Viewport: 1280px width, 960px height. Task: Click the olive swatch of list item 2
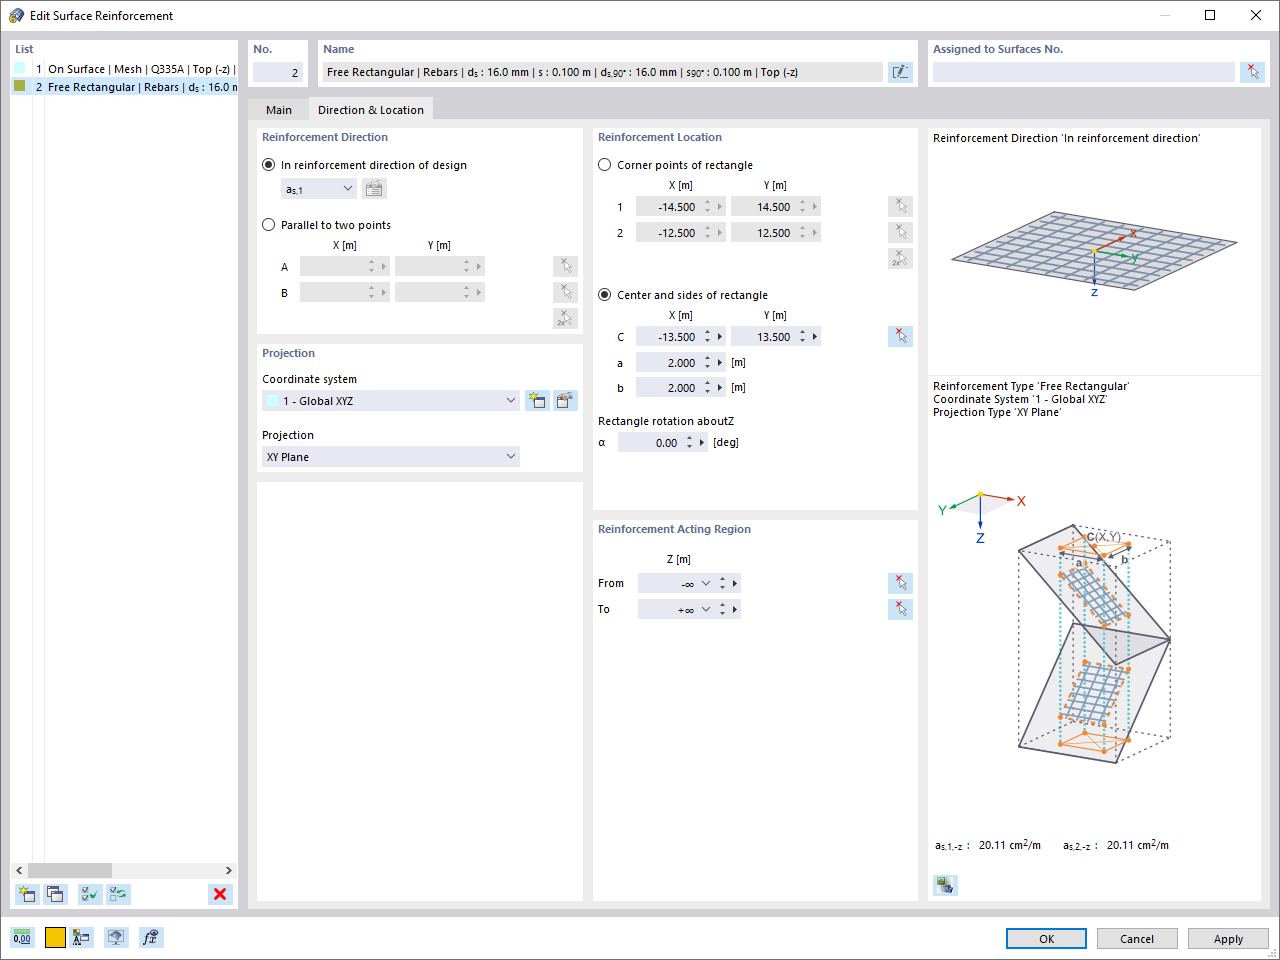point(20,86)
